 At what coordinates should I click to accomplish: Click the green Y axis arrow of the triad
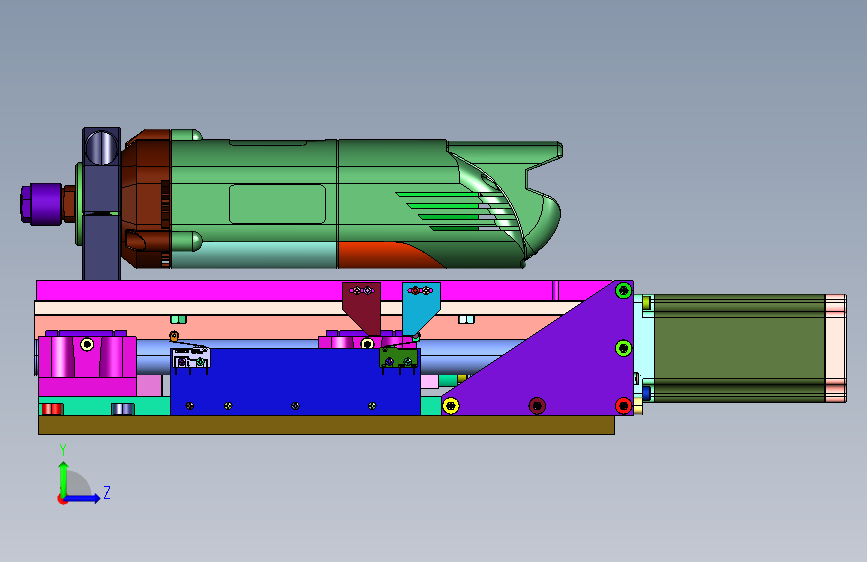coord(63,478)
